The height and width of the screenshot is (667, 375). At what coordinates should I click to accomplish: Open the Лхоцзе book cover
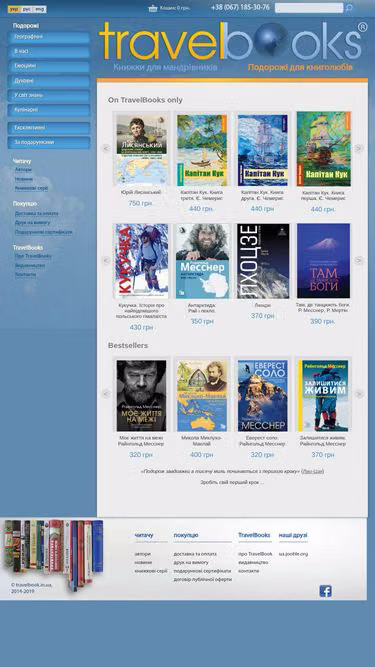click(x=263, y=261)
